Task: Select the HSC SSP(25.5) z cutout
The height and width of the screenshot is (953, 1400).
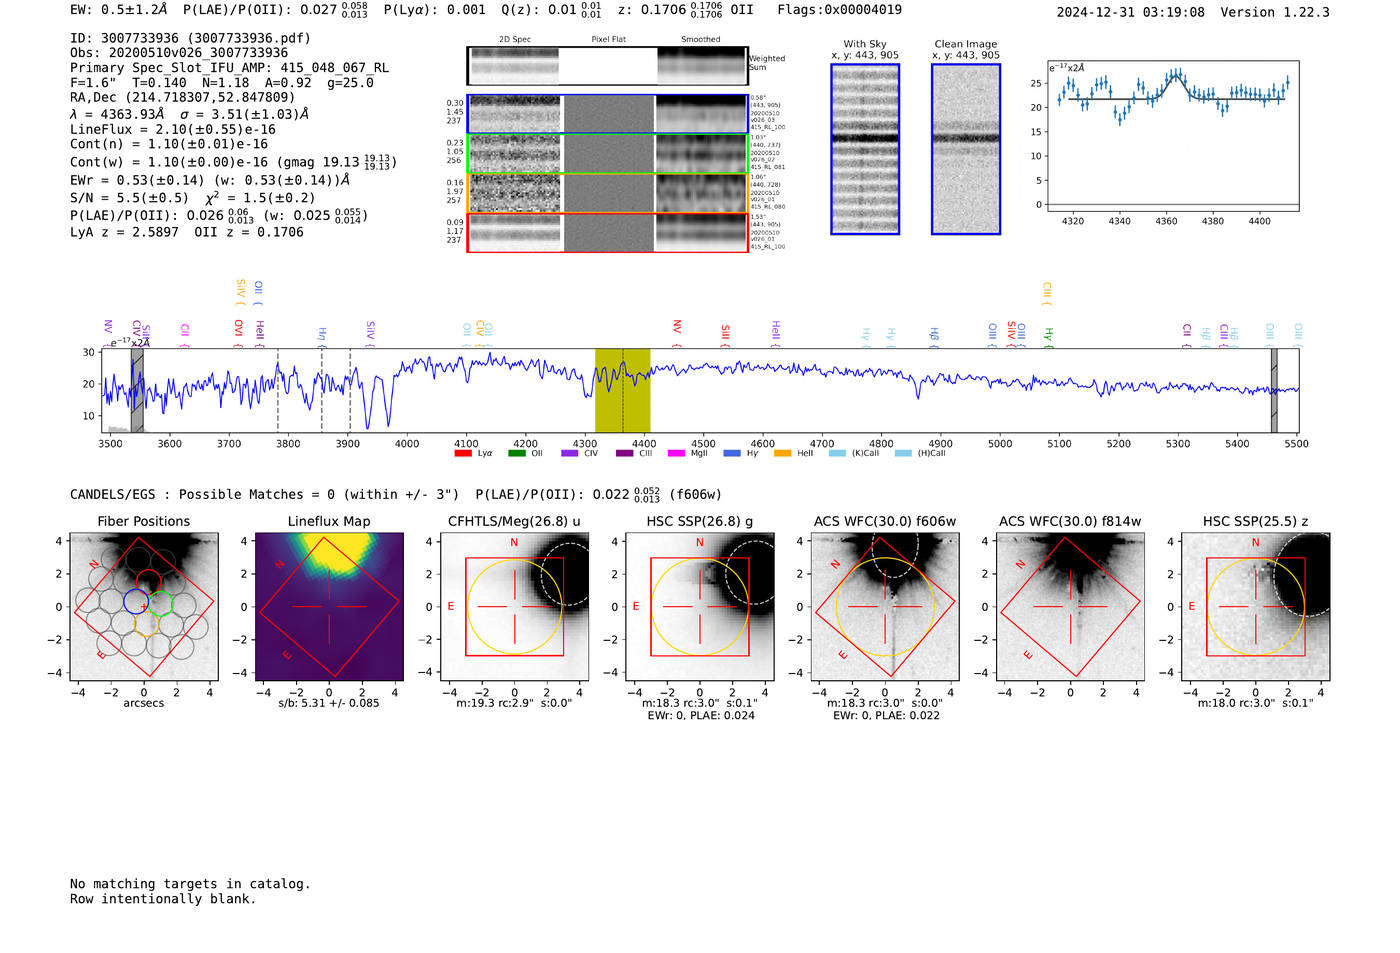Action: [1255, 606]
